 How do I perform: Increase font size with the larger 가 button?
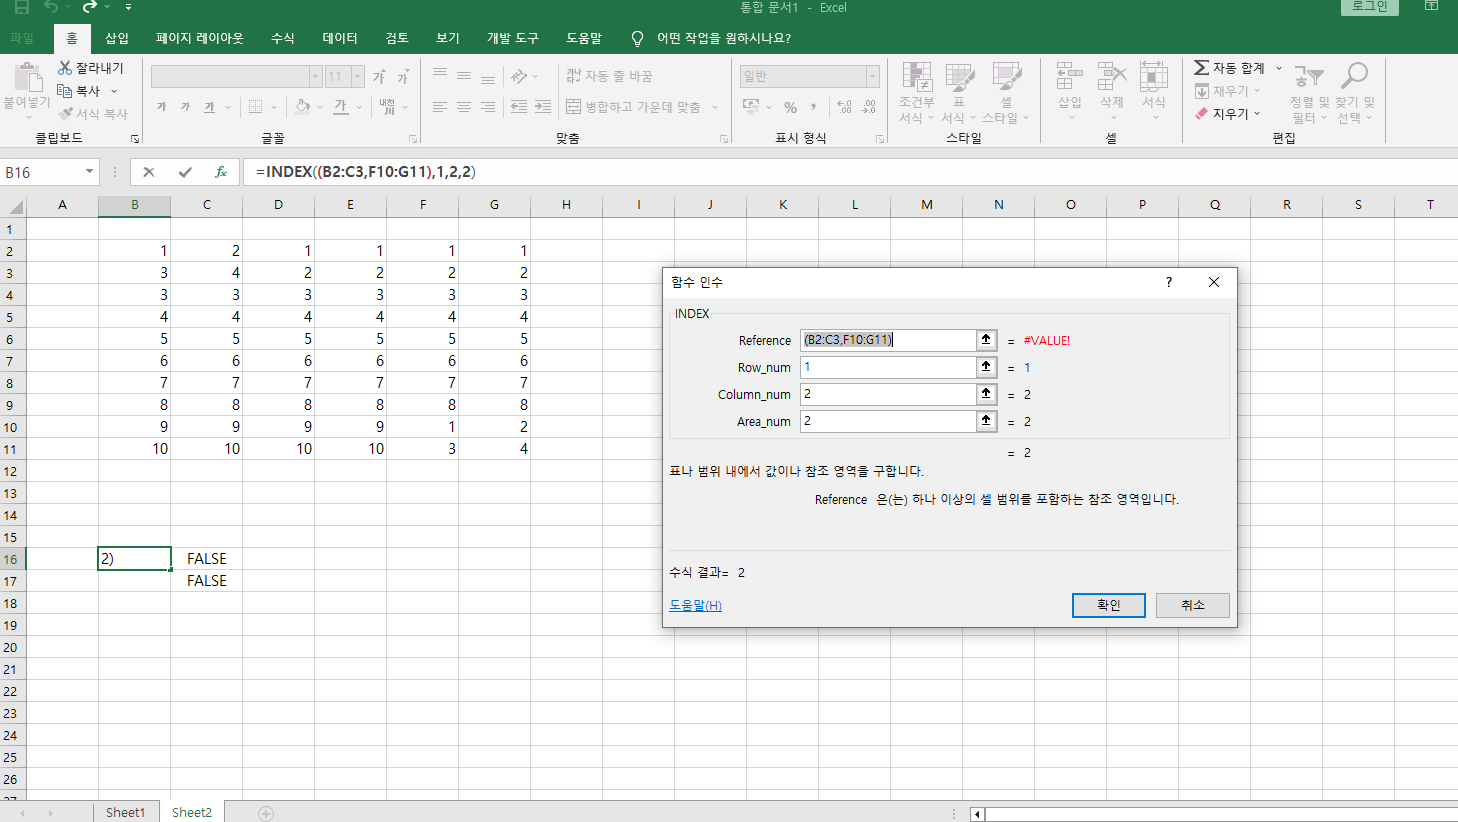pyautogui.click(x=379, y=77)
